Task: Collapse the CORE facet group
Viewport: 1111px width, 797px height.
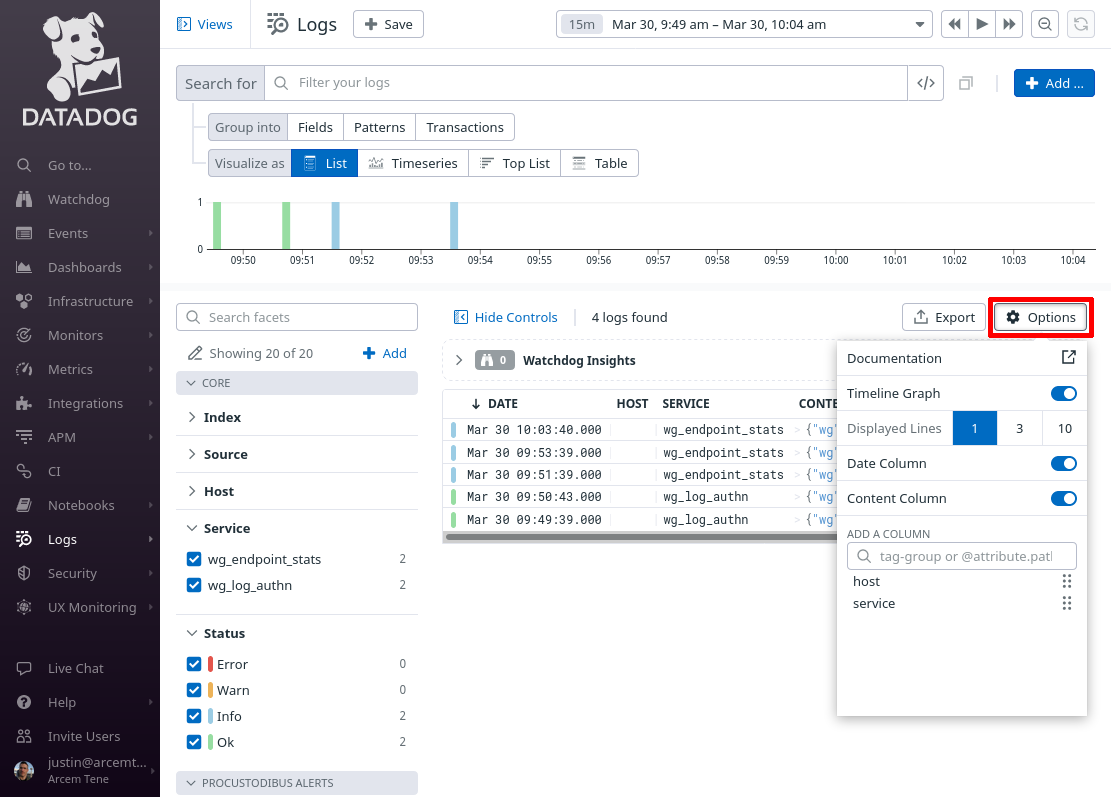Action: [297, 383]
